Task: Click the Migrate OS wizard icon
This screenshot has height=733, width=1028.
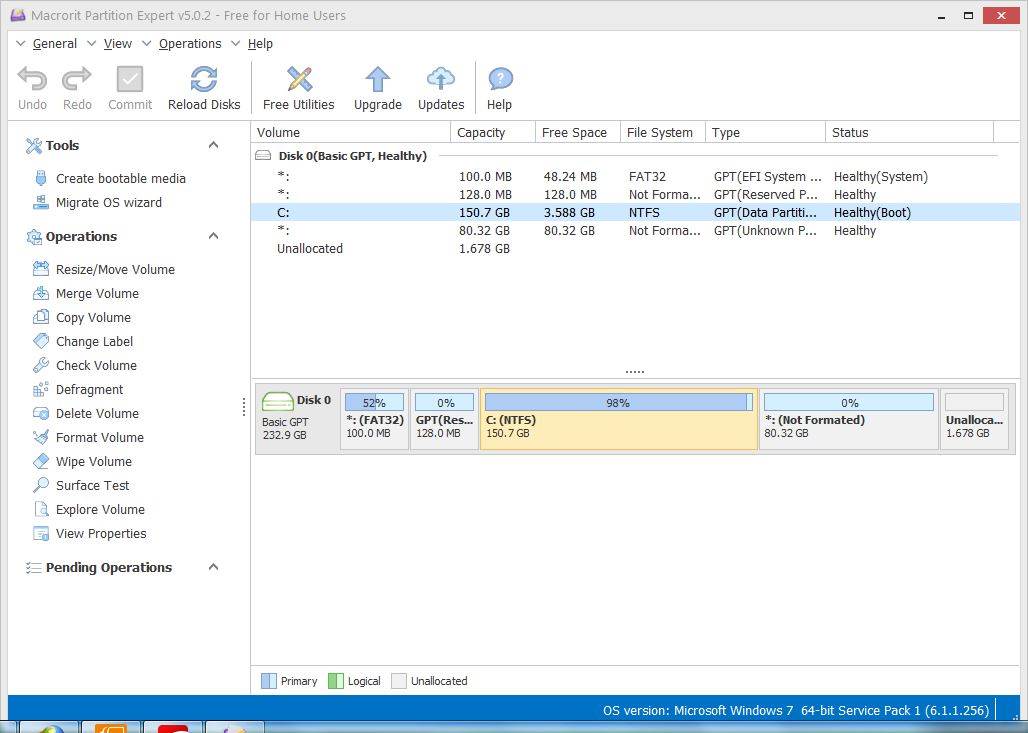Action: pos(41,203)
